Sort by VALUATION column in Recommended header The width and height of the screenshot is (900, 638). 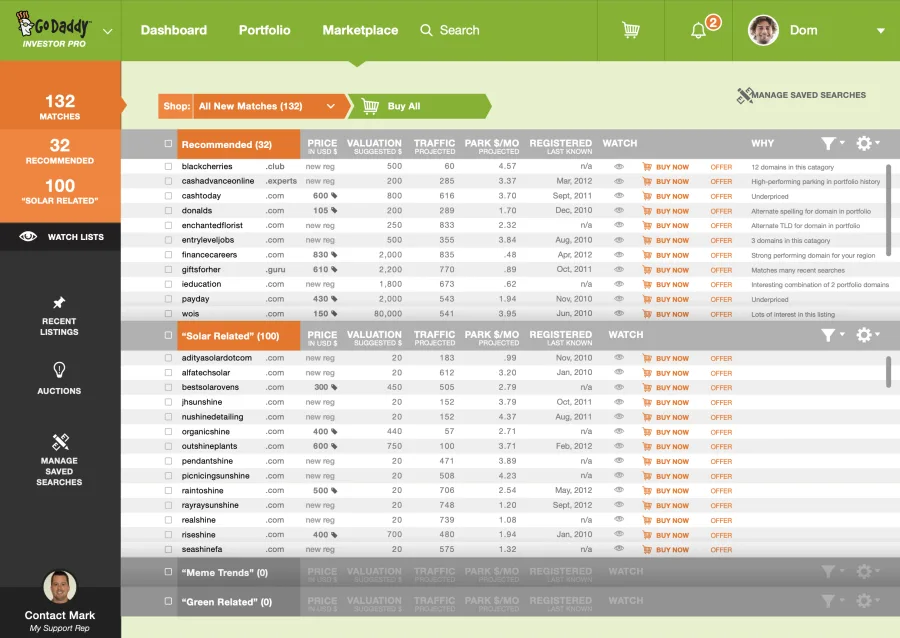pyautogui.click(x=374, y=146)
